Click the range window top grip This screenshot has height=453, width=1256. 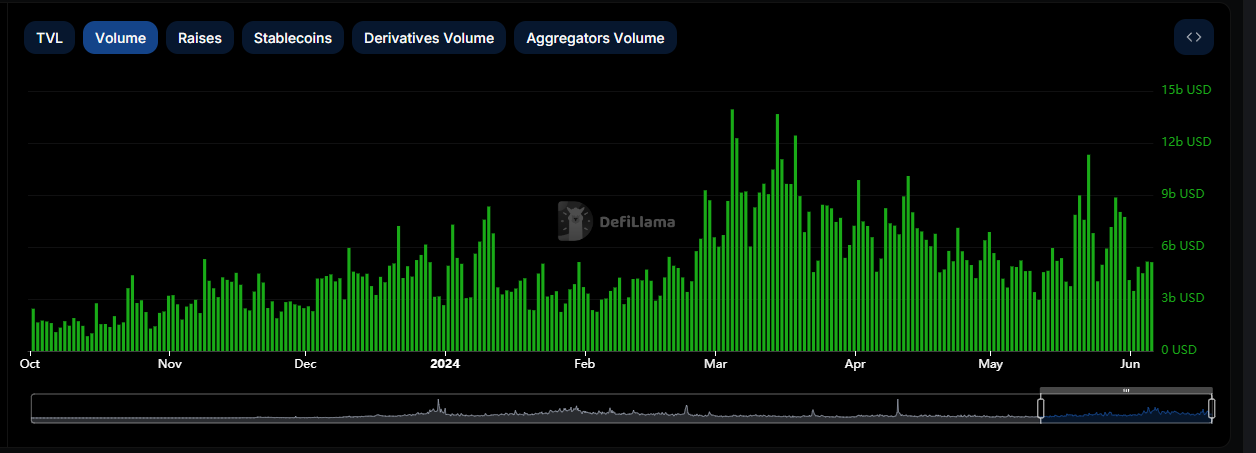(x=1126, y=390)
